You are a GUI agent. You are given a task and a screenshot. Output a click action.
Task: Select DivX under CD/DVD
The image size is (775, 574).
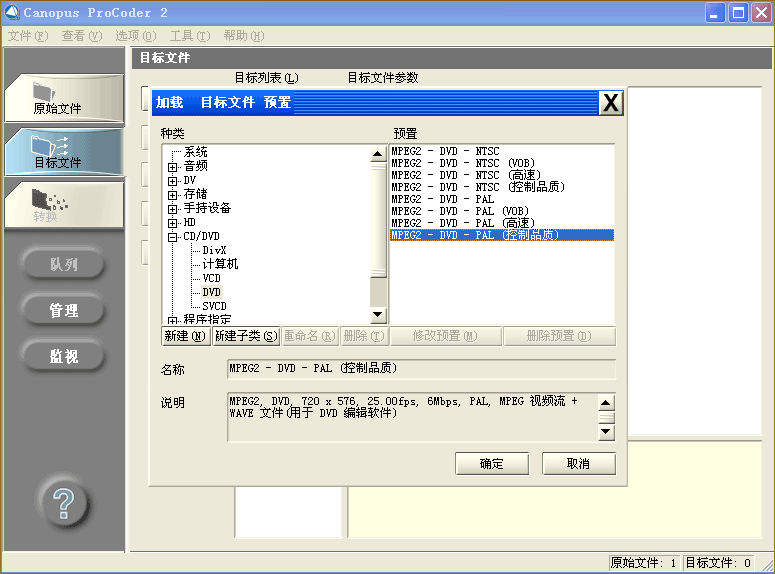point(214,250)
